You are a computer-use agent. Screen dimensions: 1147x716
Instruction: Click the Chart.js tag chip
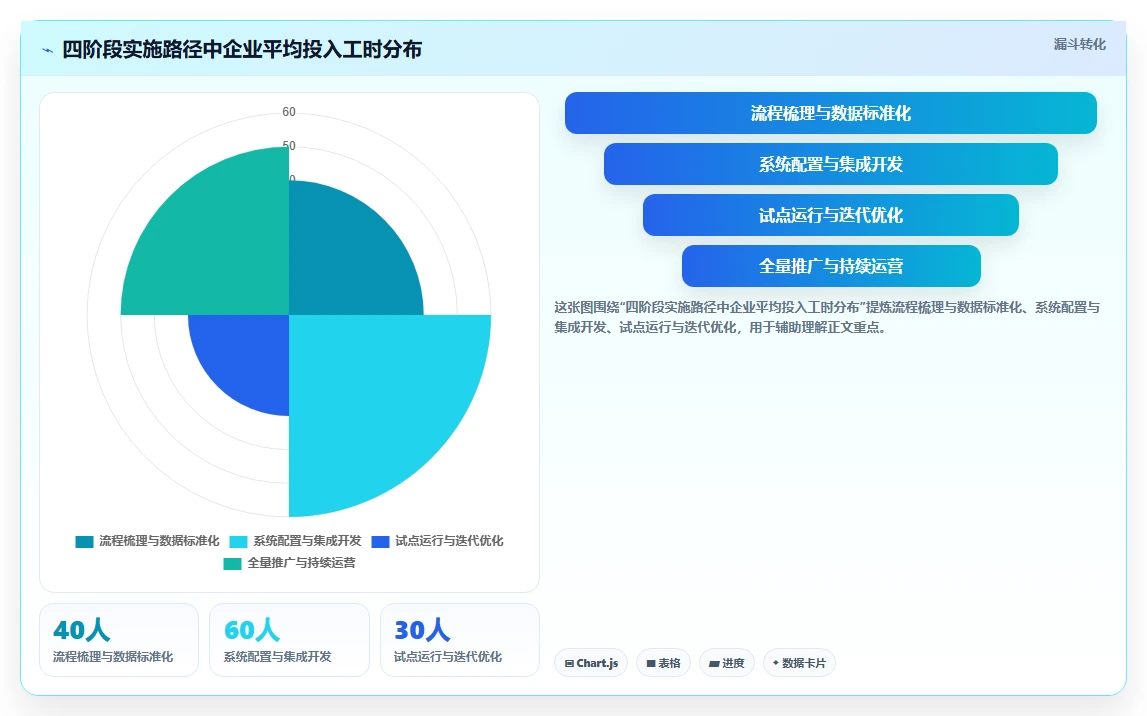pyautogui.click(x=591, y=663)
